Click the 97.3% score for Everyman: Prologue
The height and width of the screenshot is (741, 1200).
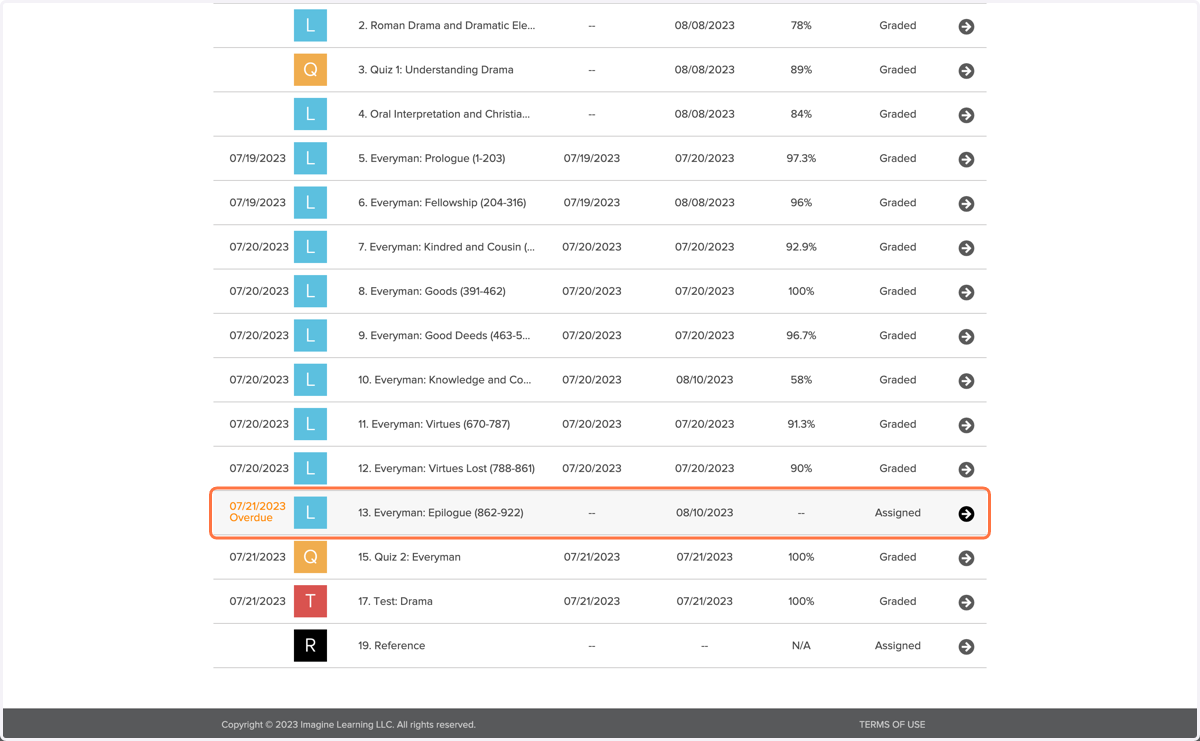801,158
